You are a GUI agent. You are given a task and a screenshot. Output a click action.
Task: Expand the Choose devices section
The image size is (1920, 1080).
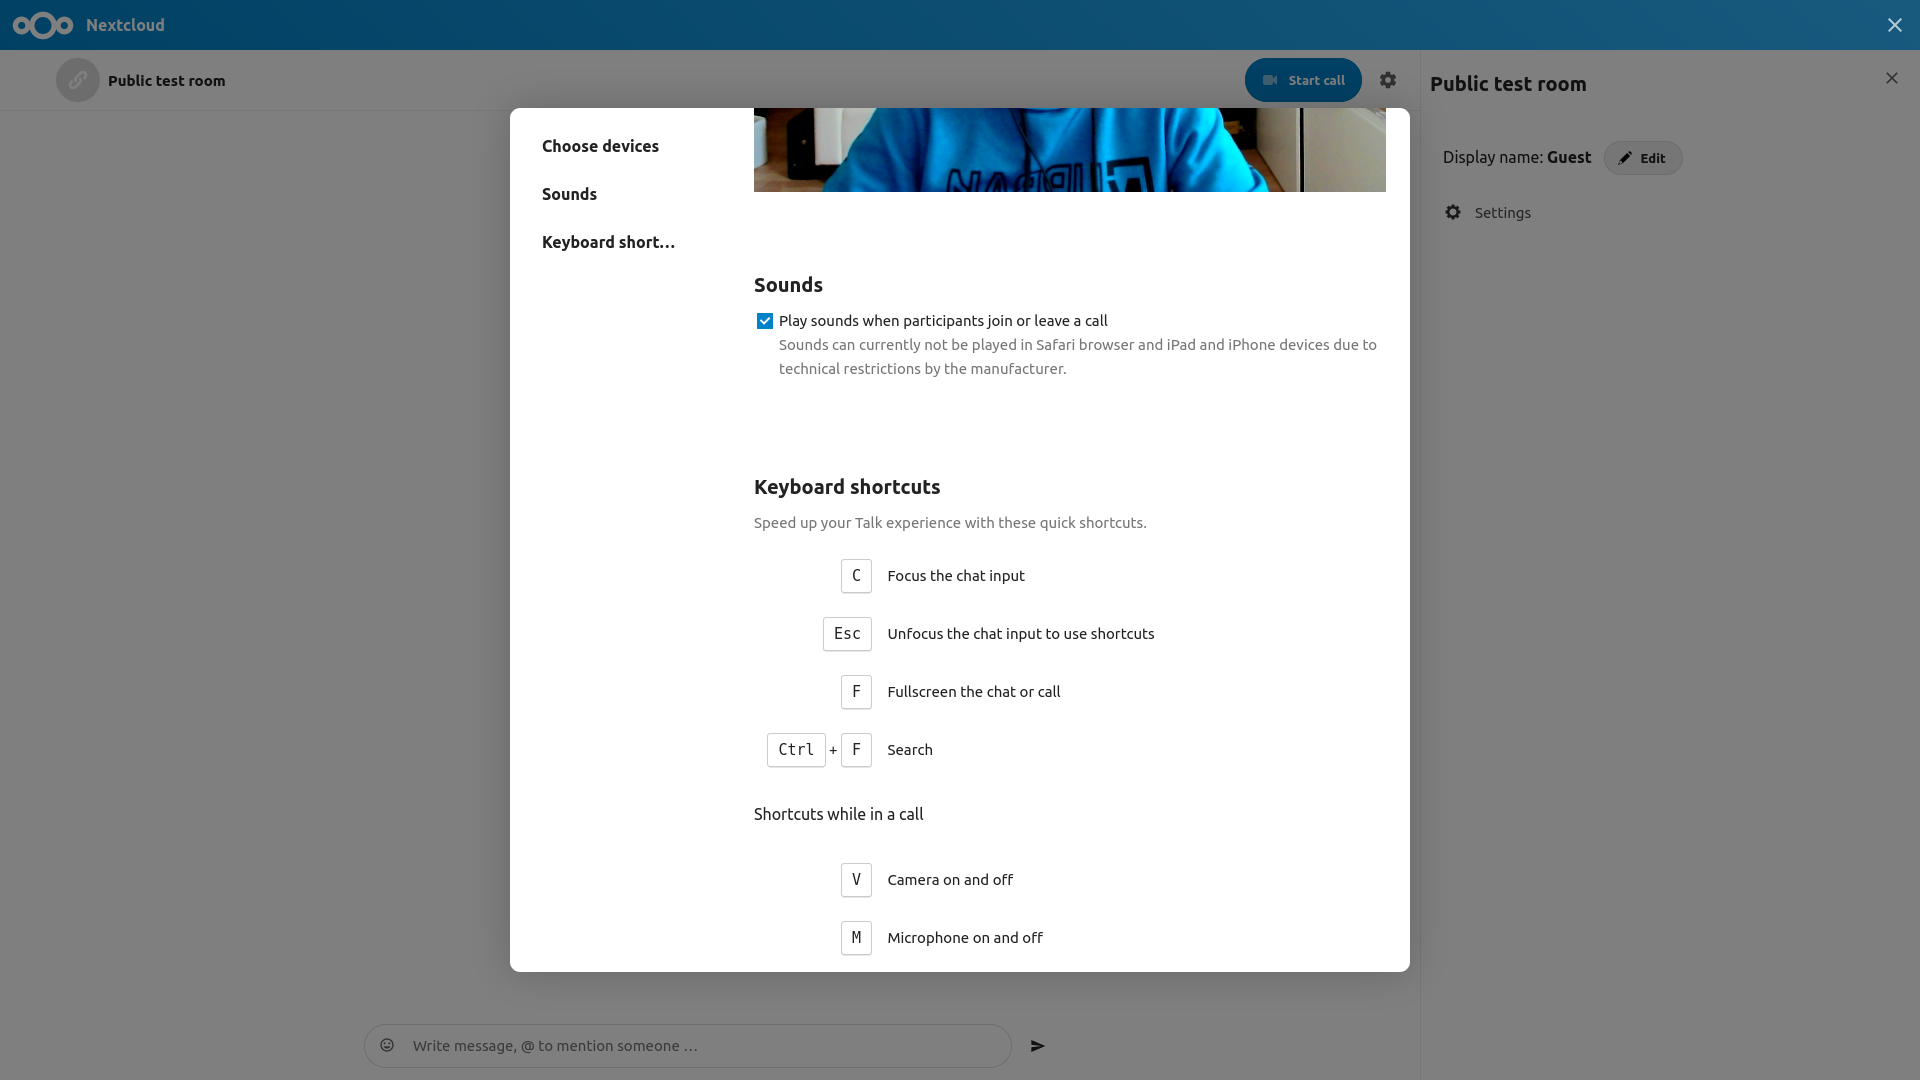point(600,145)
